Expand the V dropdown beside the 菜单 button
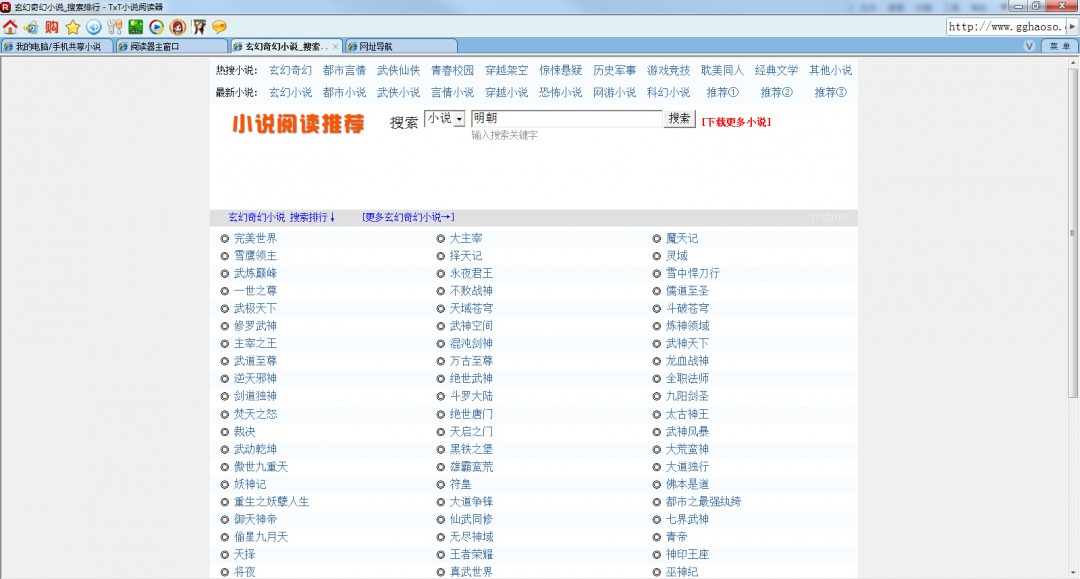 click(1029, 46)
